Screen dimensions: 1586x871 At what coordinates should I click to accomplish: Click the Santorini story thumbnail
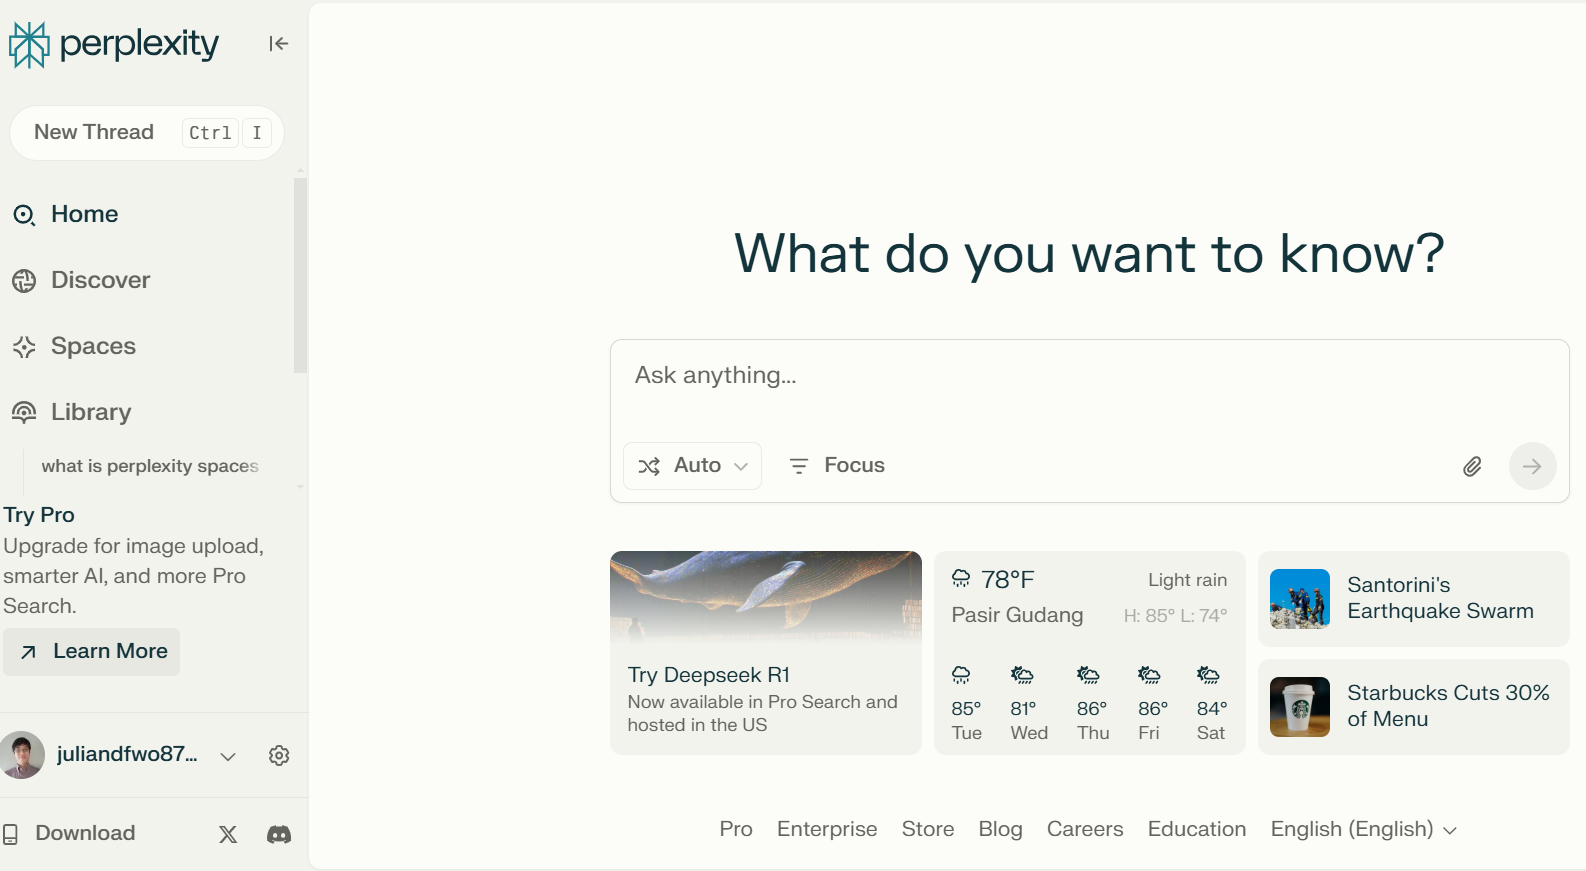tap(1300, 599)
